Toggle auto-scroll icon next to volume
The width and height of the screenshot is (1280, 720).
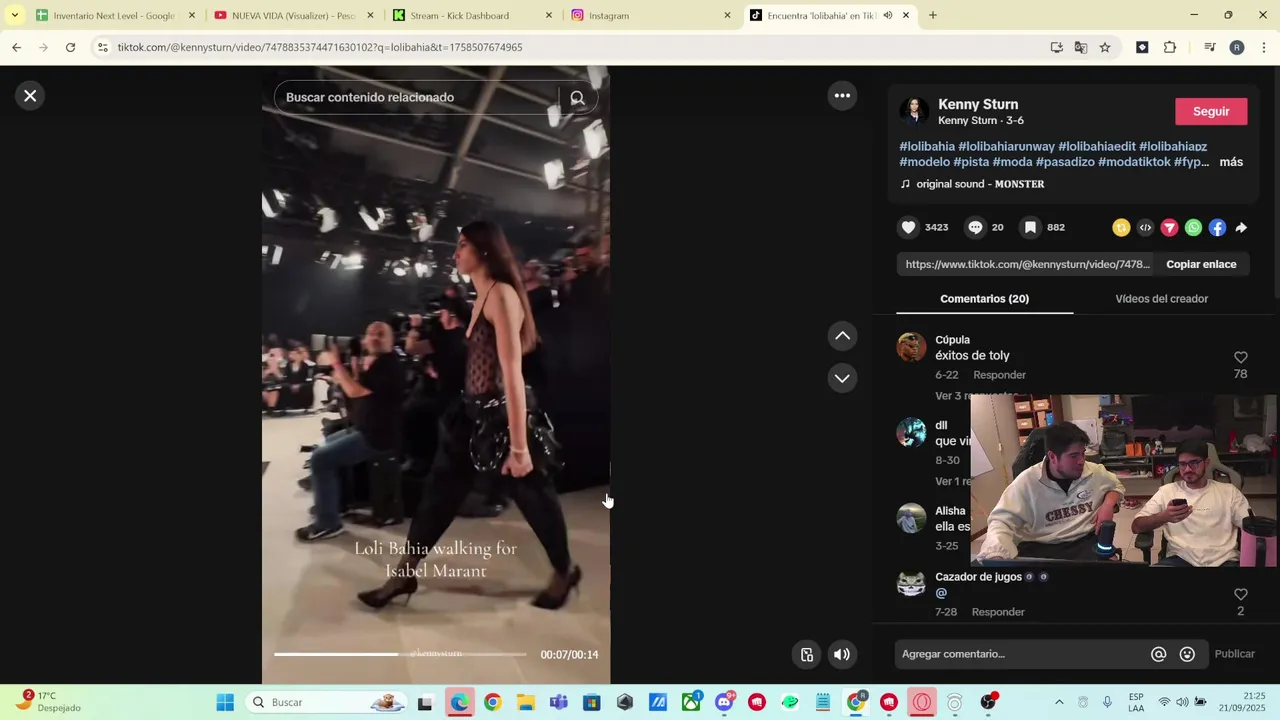[x=807, y=655]
